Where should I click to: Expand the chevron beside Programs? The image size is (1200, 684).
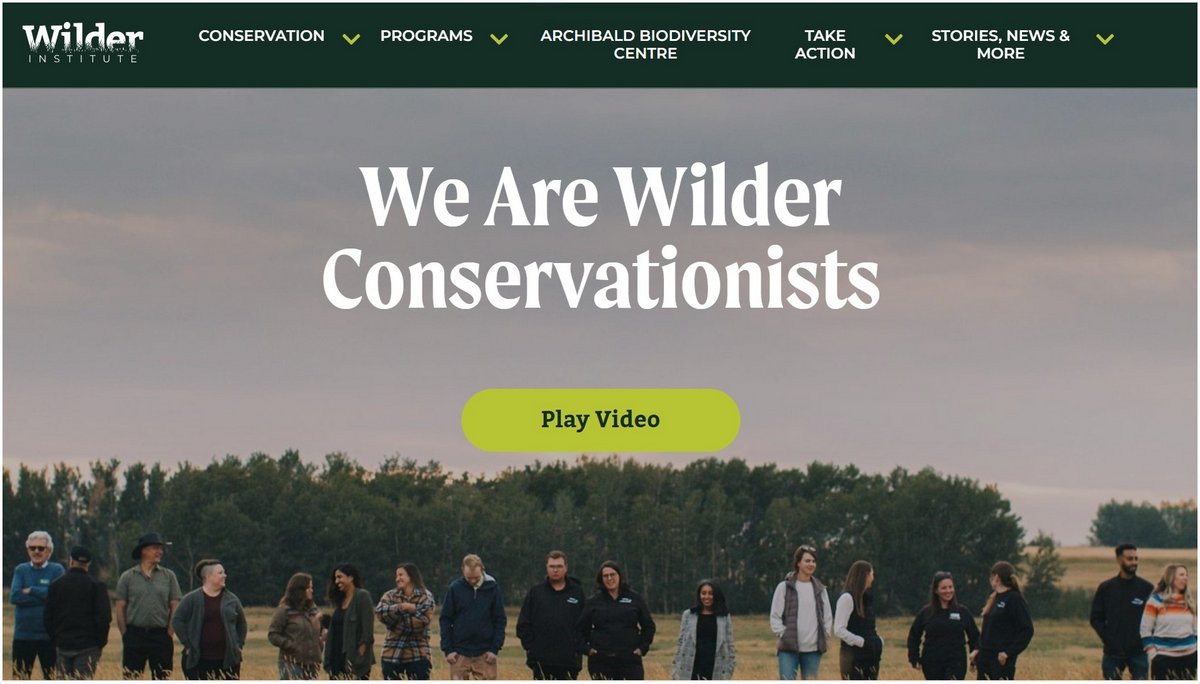click(499, 39)
